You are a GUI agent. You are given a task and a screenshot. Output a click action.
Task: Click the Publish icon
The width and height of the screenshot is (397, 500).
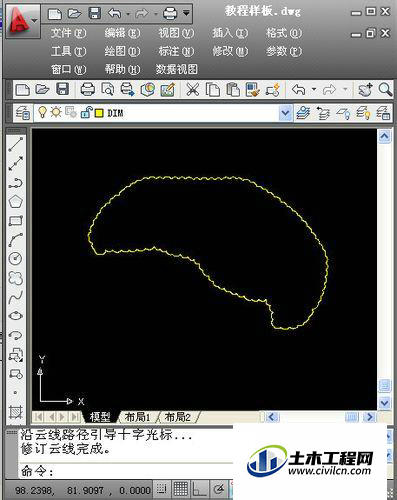point(127,90)
